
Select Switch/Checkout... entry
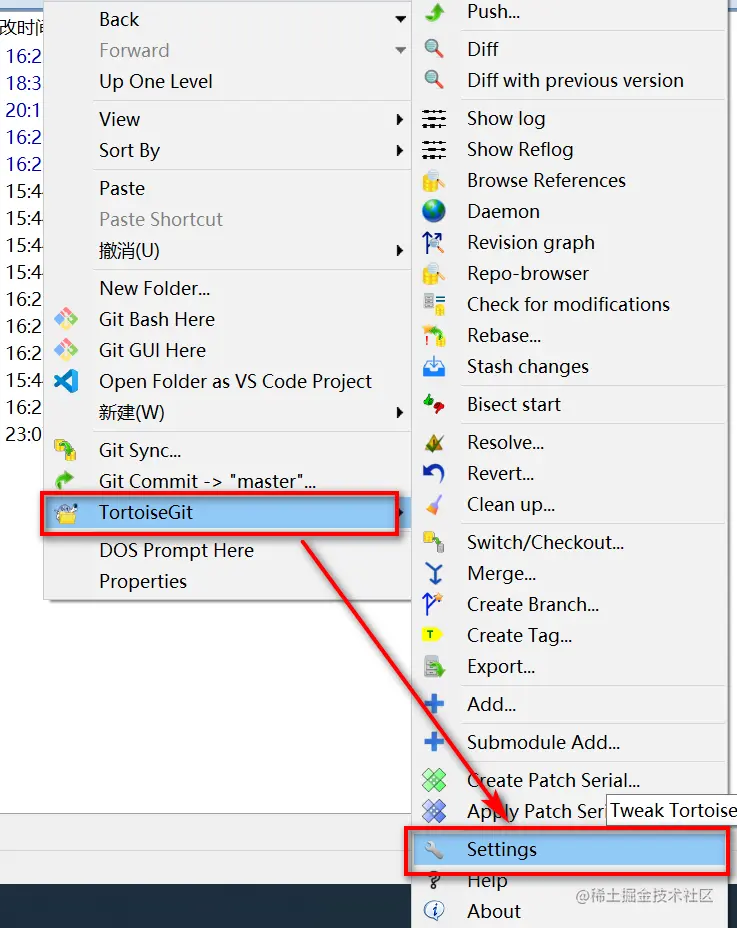[545, 542]
